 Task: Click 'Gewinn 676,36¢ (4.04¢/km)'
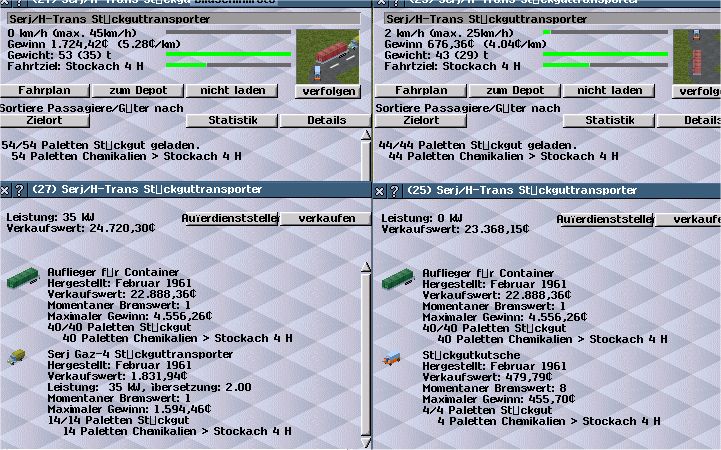click(465, 44)
